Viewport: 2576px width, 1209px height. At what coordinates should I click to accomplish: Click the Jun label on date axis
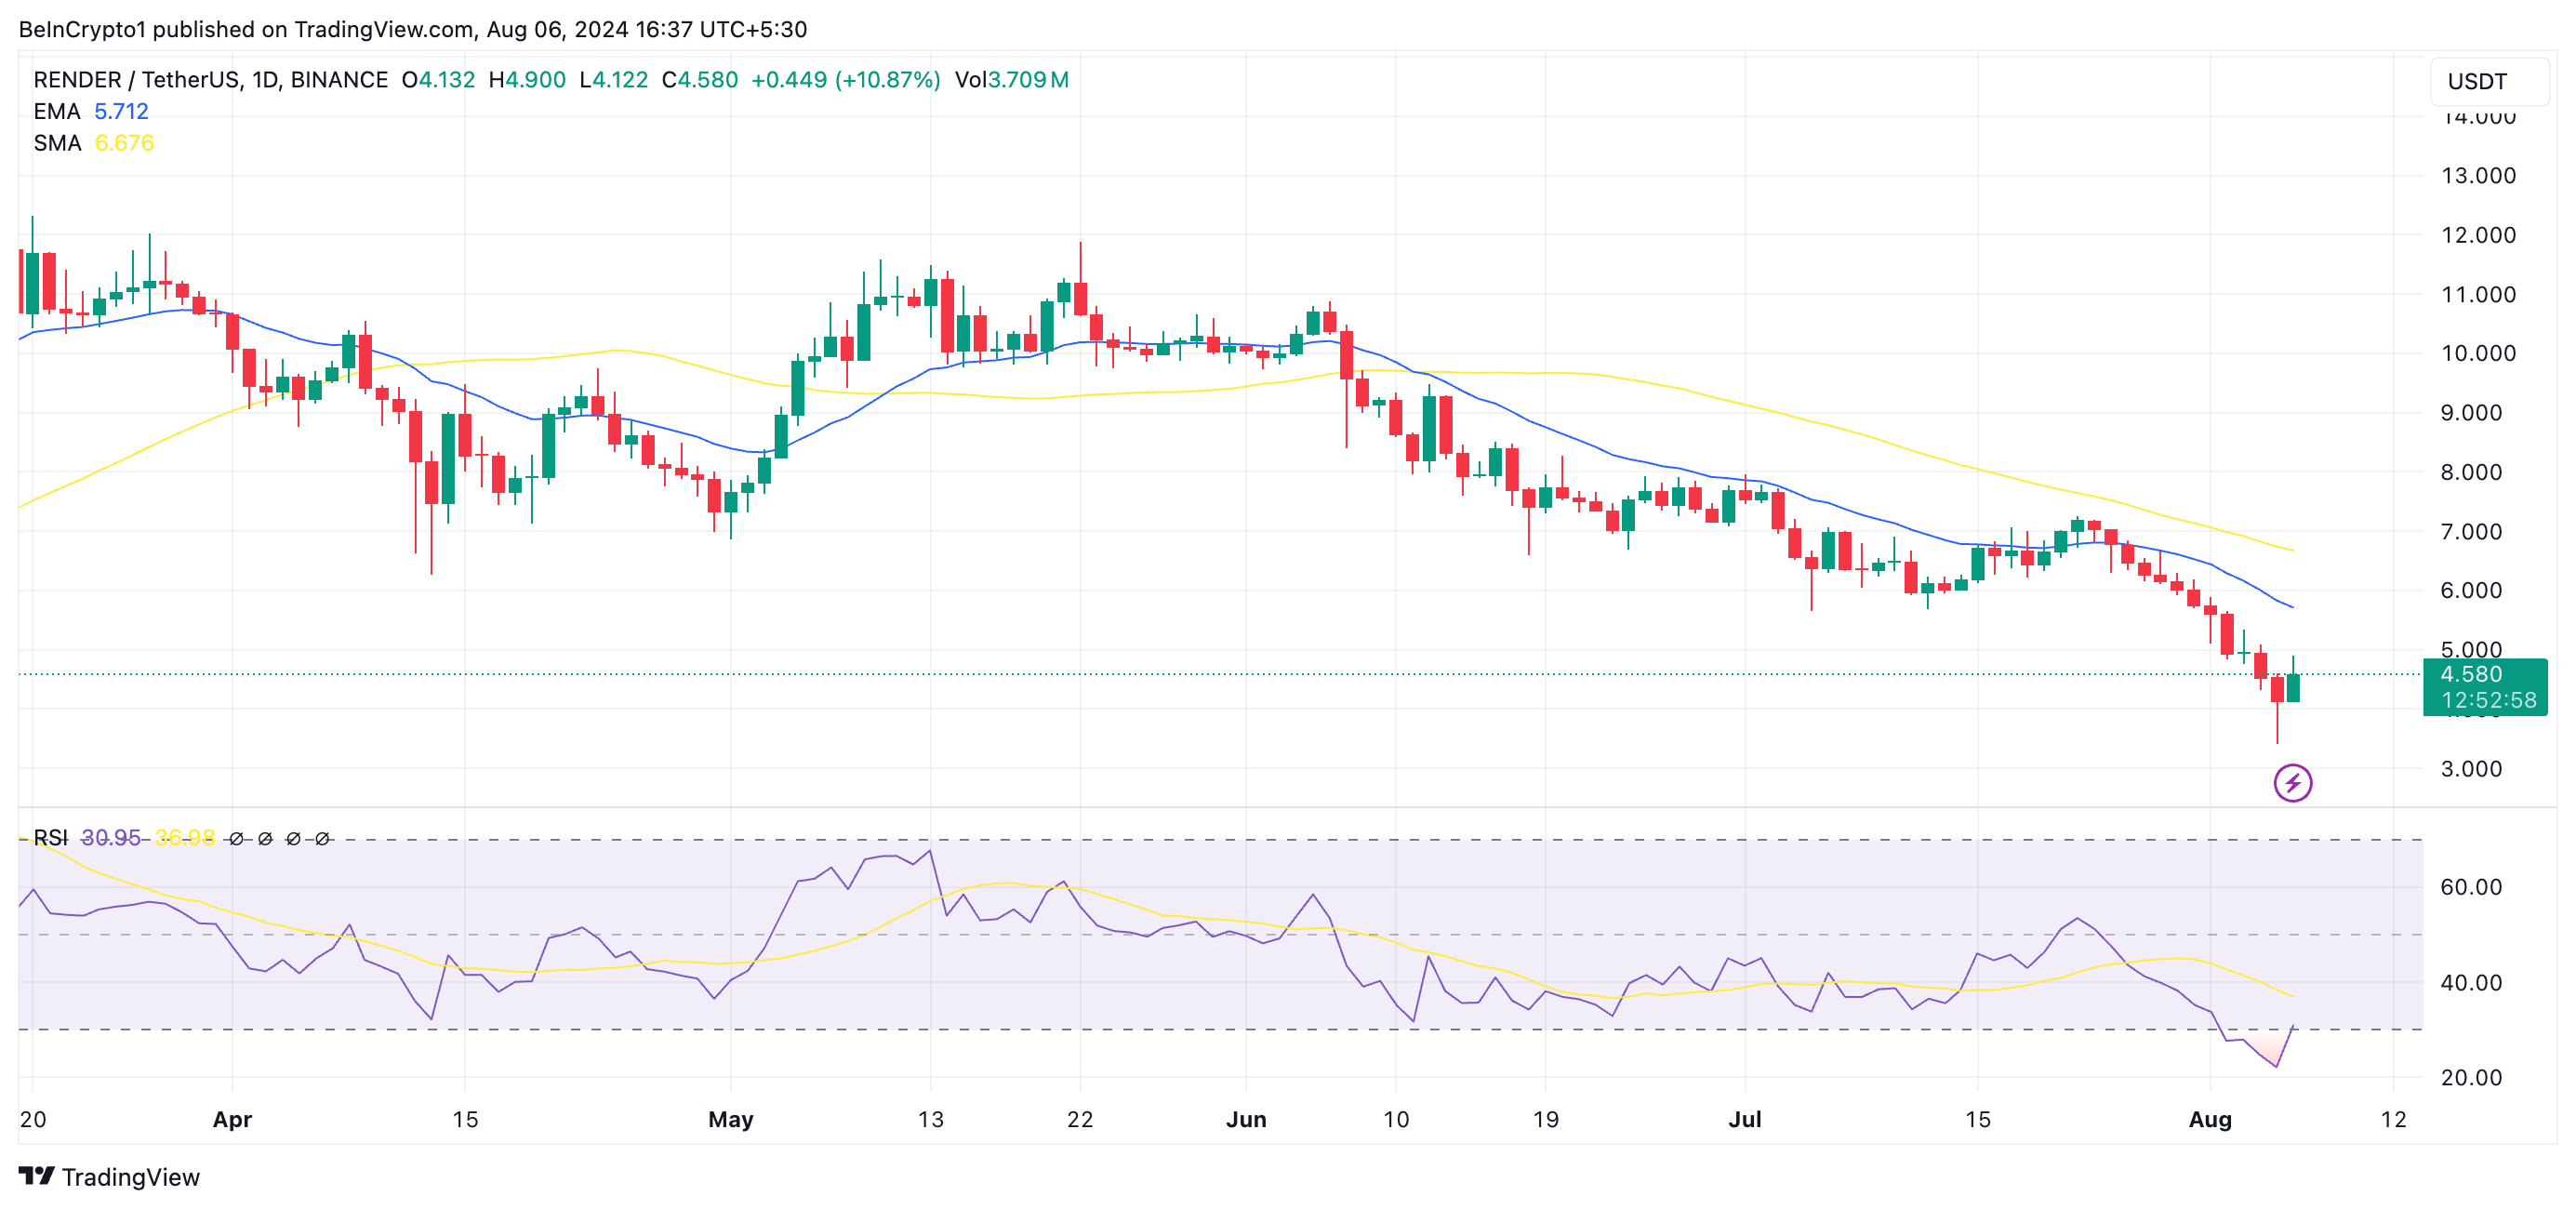click(1246, 1119)
